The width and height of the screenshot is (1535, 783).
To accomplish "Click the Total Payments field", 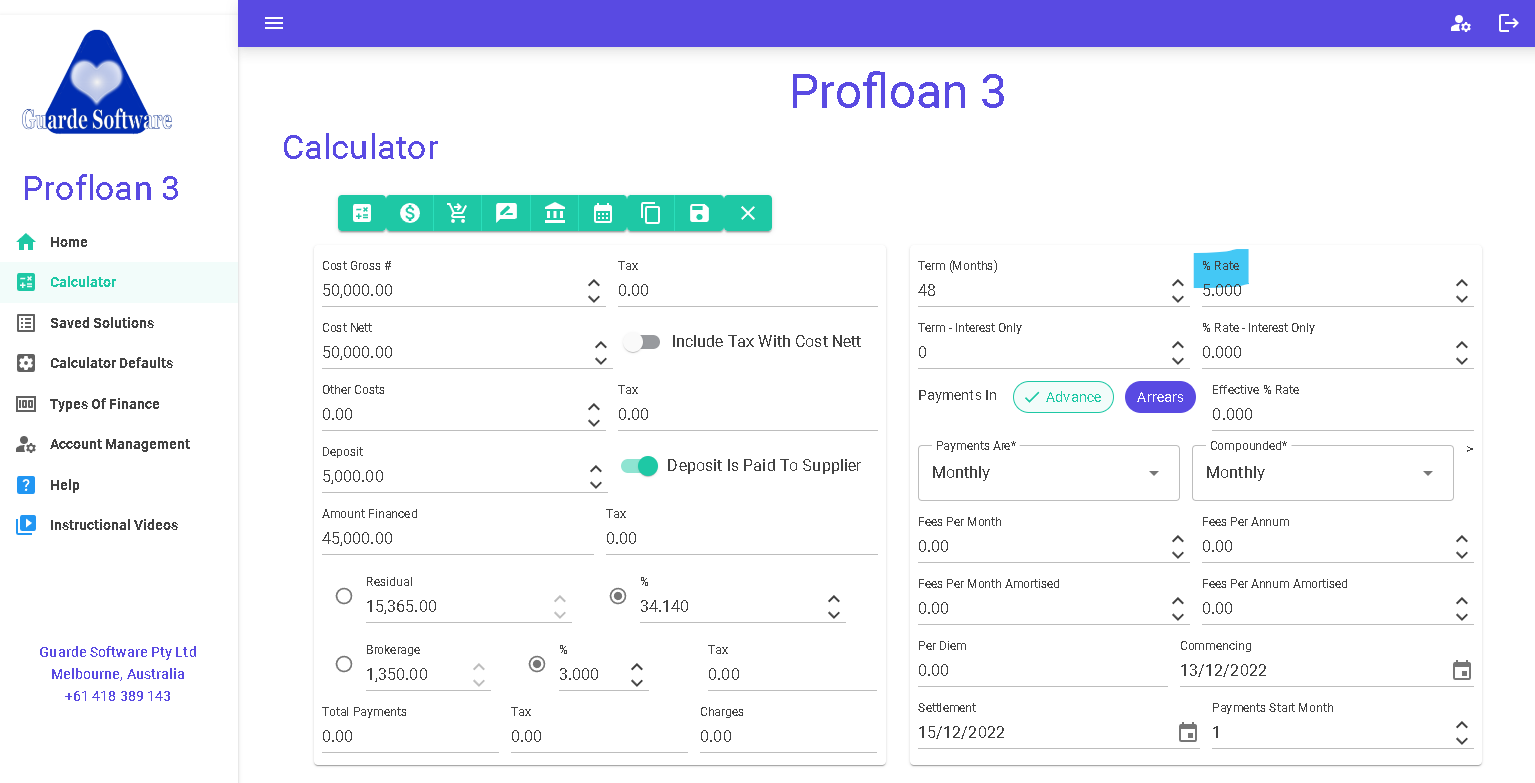I will click(410, 737).
